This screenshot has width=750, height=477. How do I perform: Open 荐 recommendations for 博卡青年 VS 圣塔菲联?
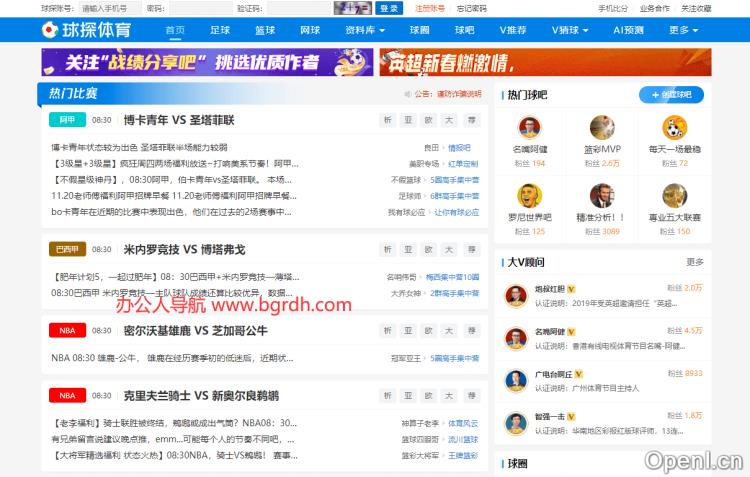(x=472, y=120)
